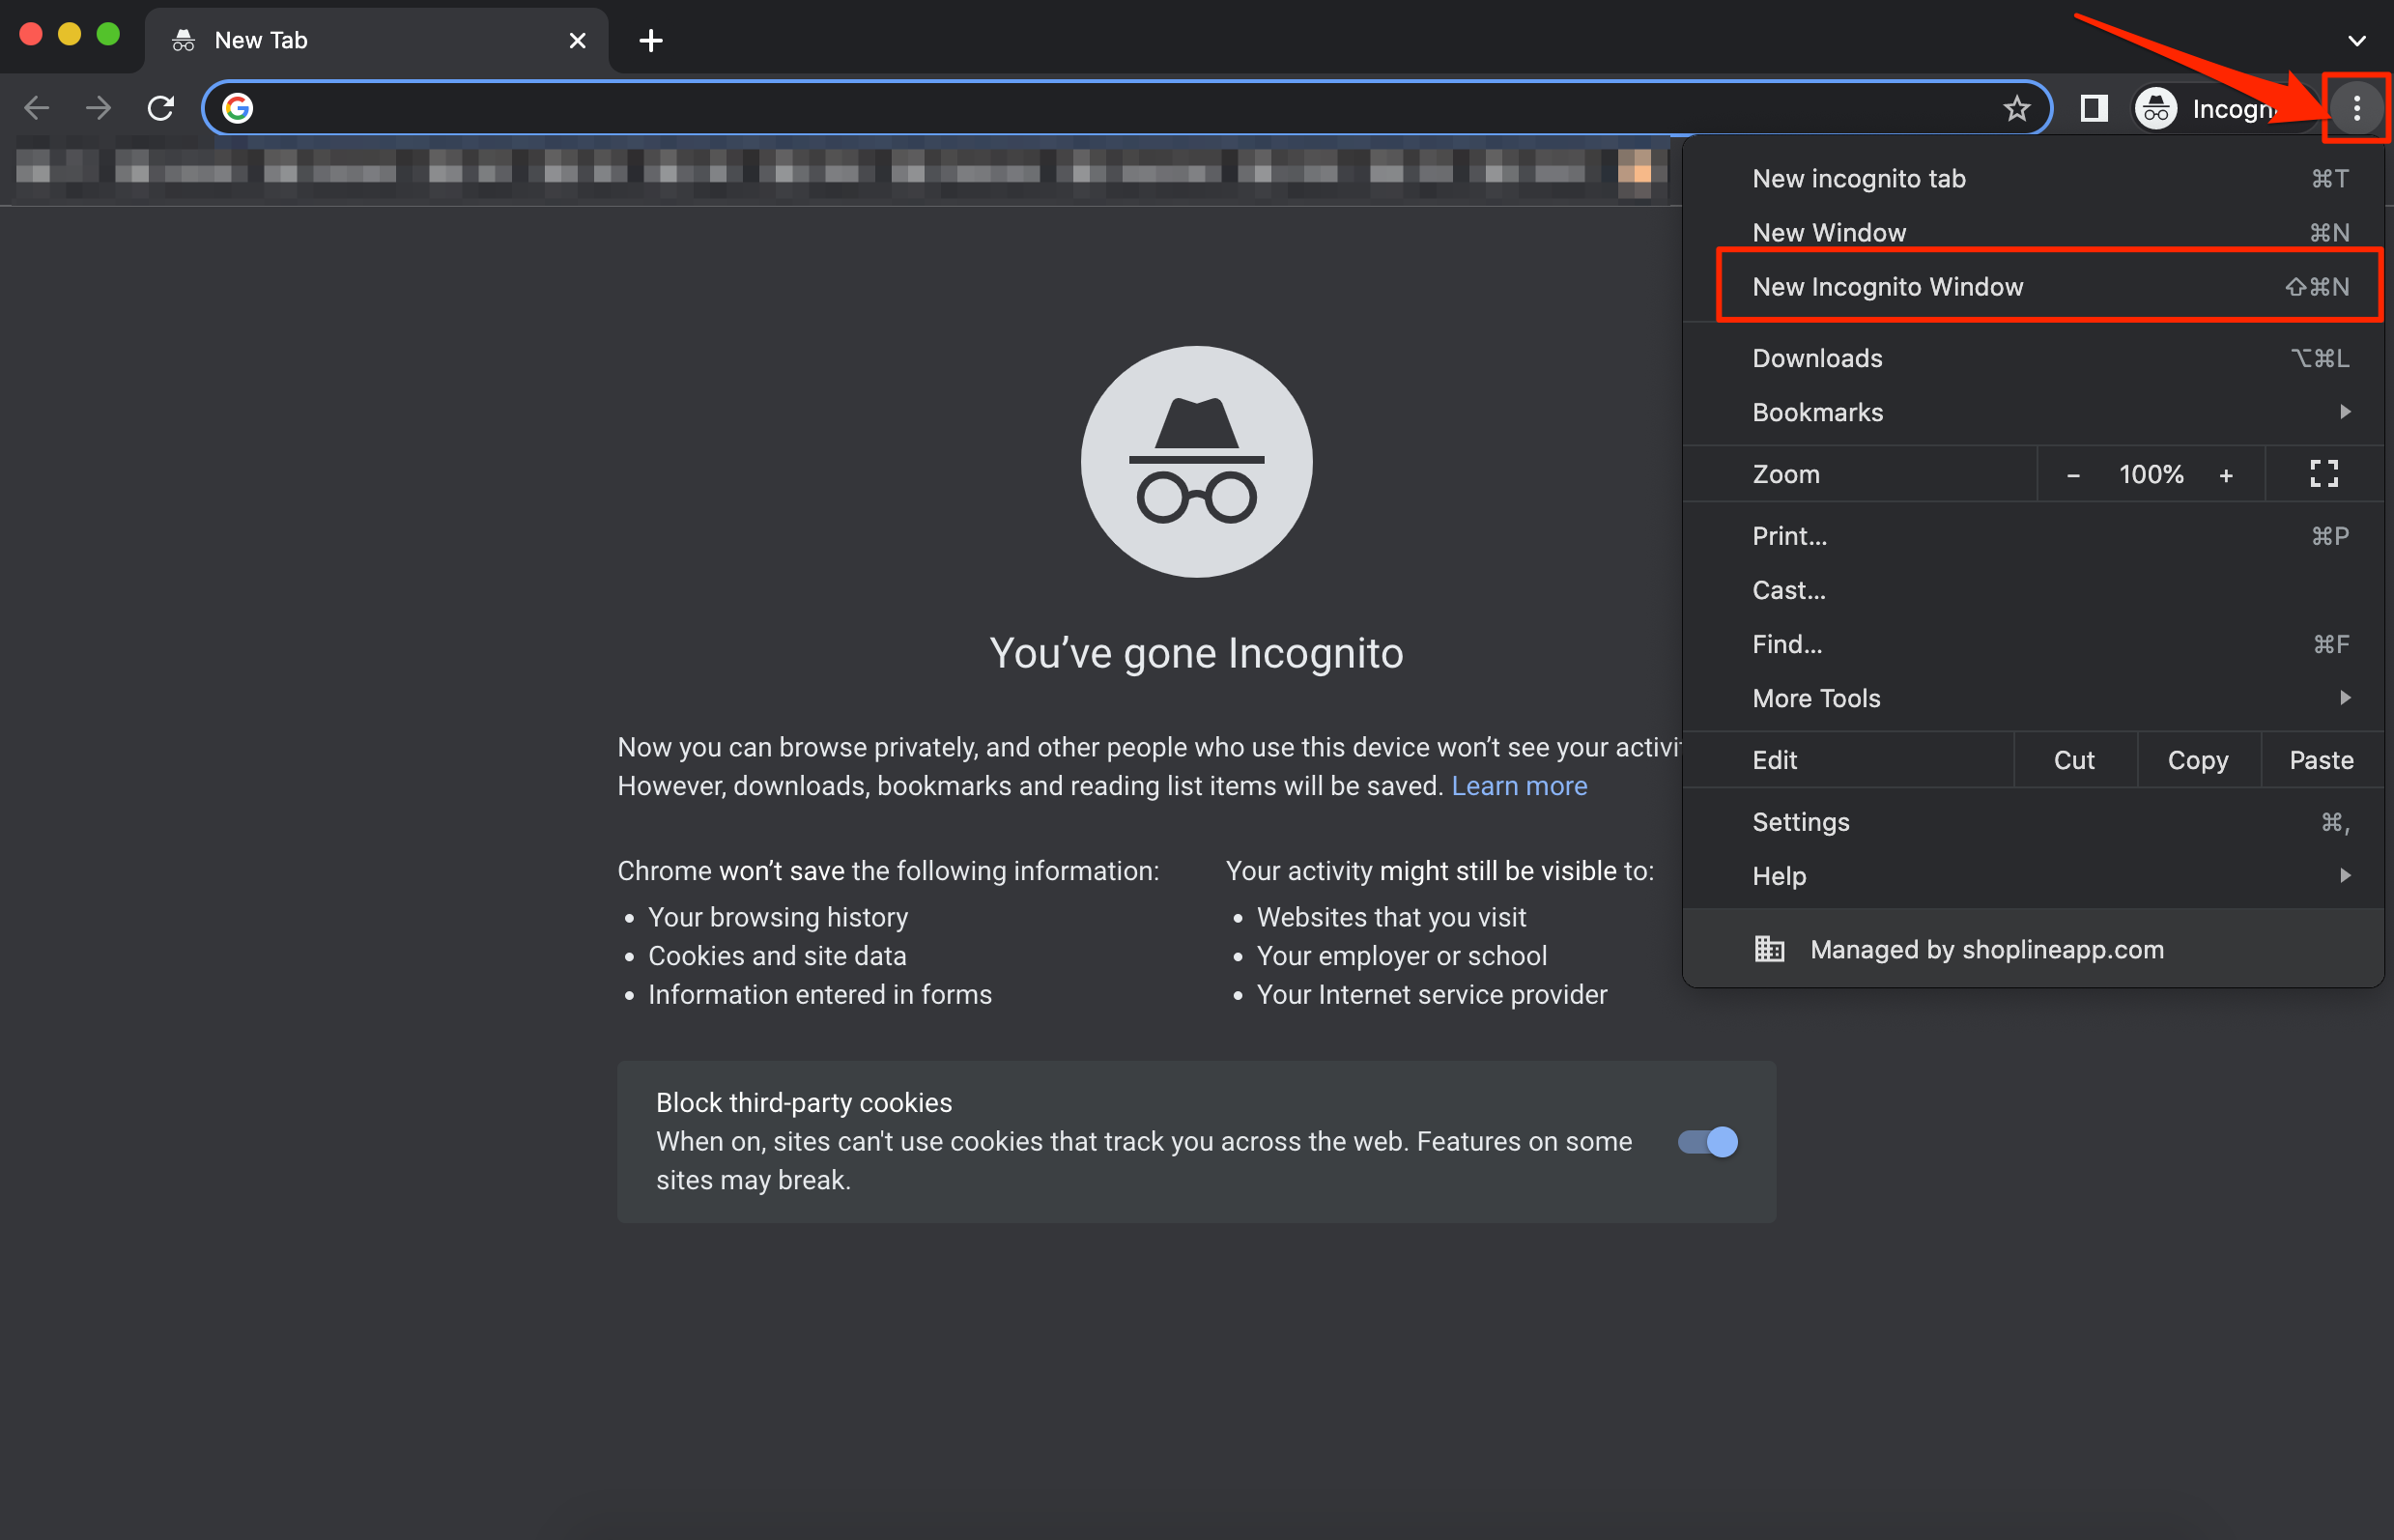Click the fullscreen zoom icon in menu
The image size is (2394, 1540).
click(2323, 474)
